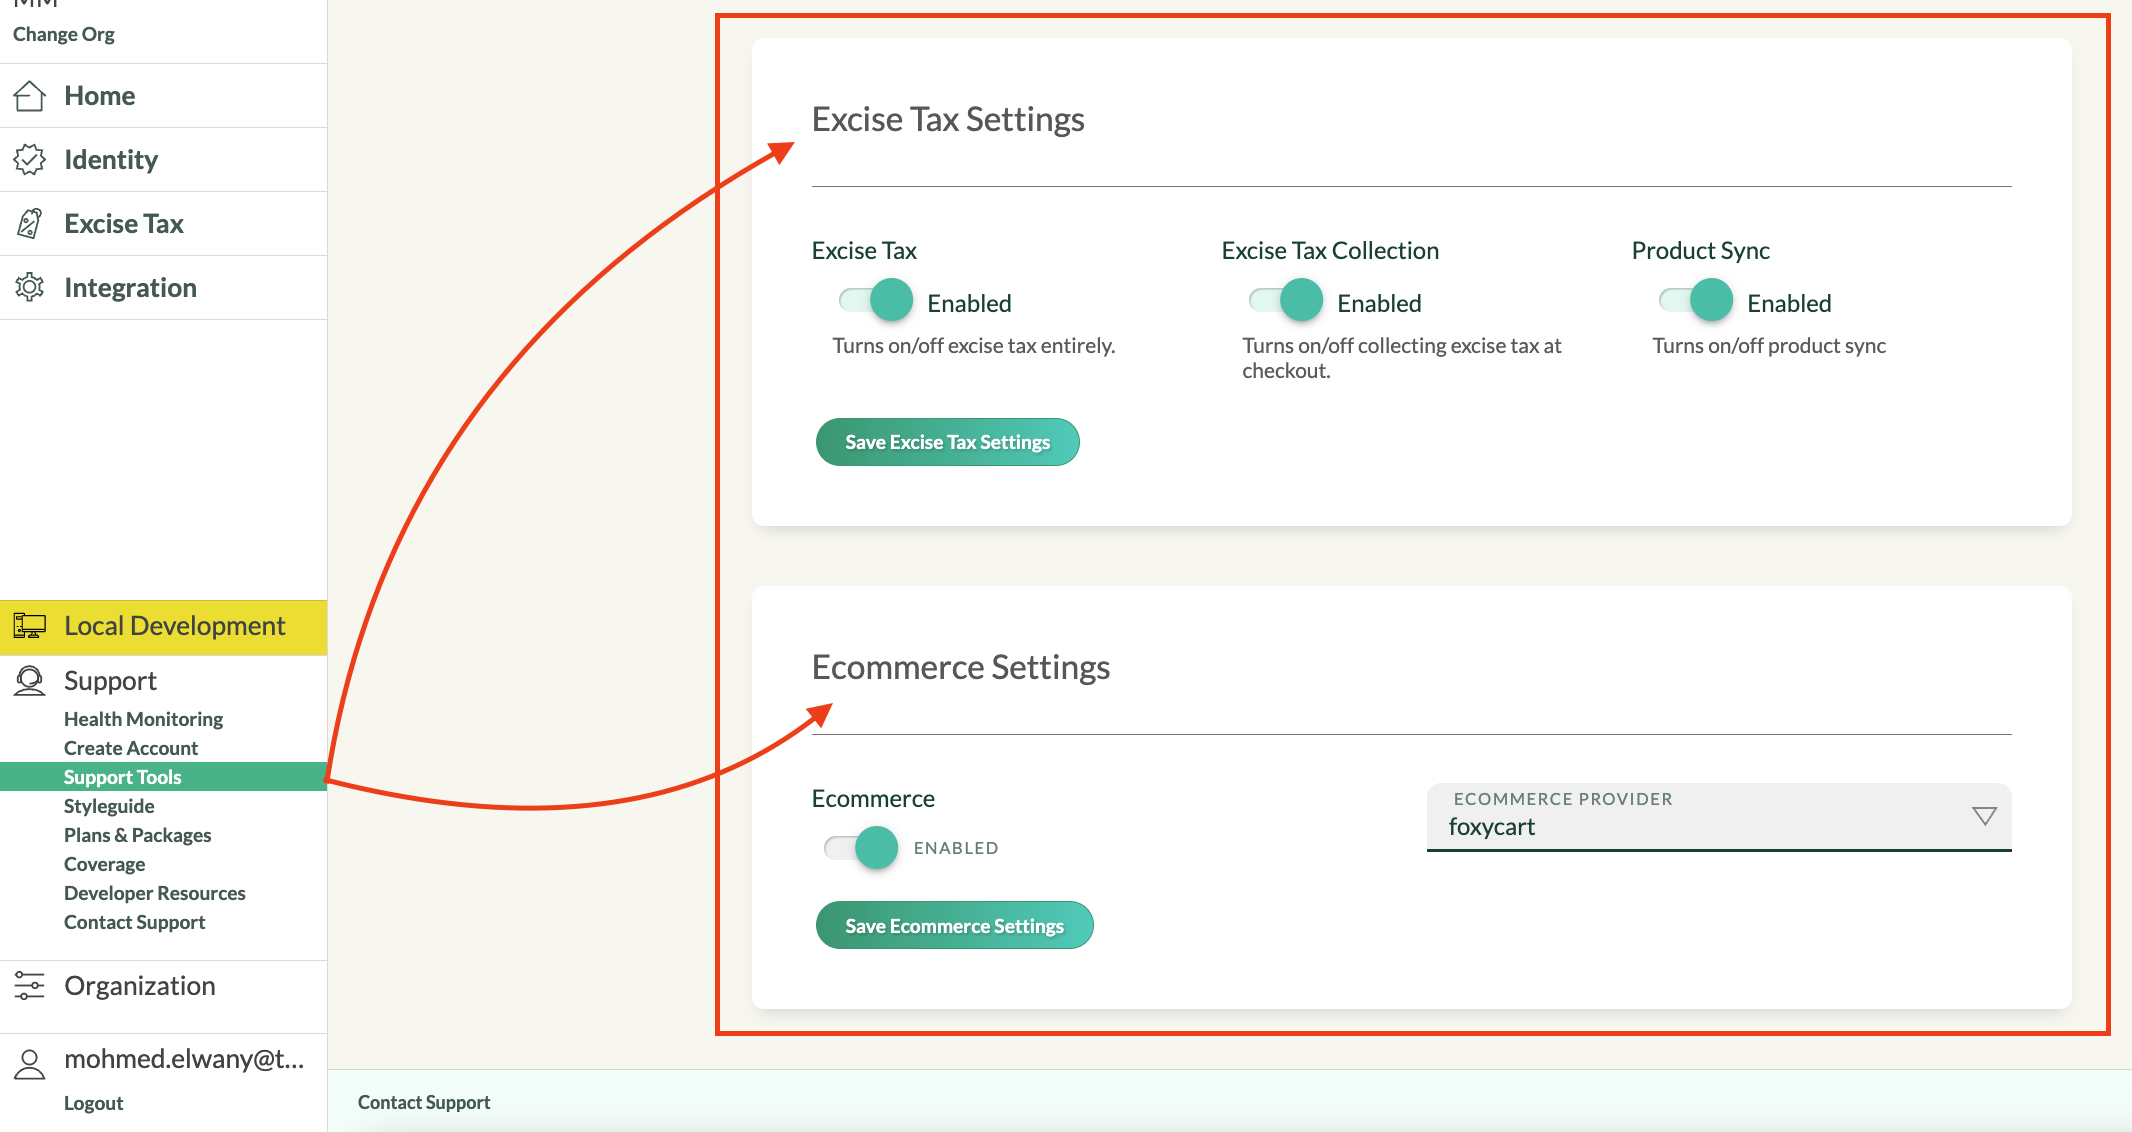Click the Support headset icon

[x=30, y=681]
